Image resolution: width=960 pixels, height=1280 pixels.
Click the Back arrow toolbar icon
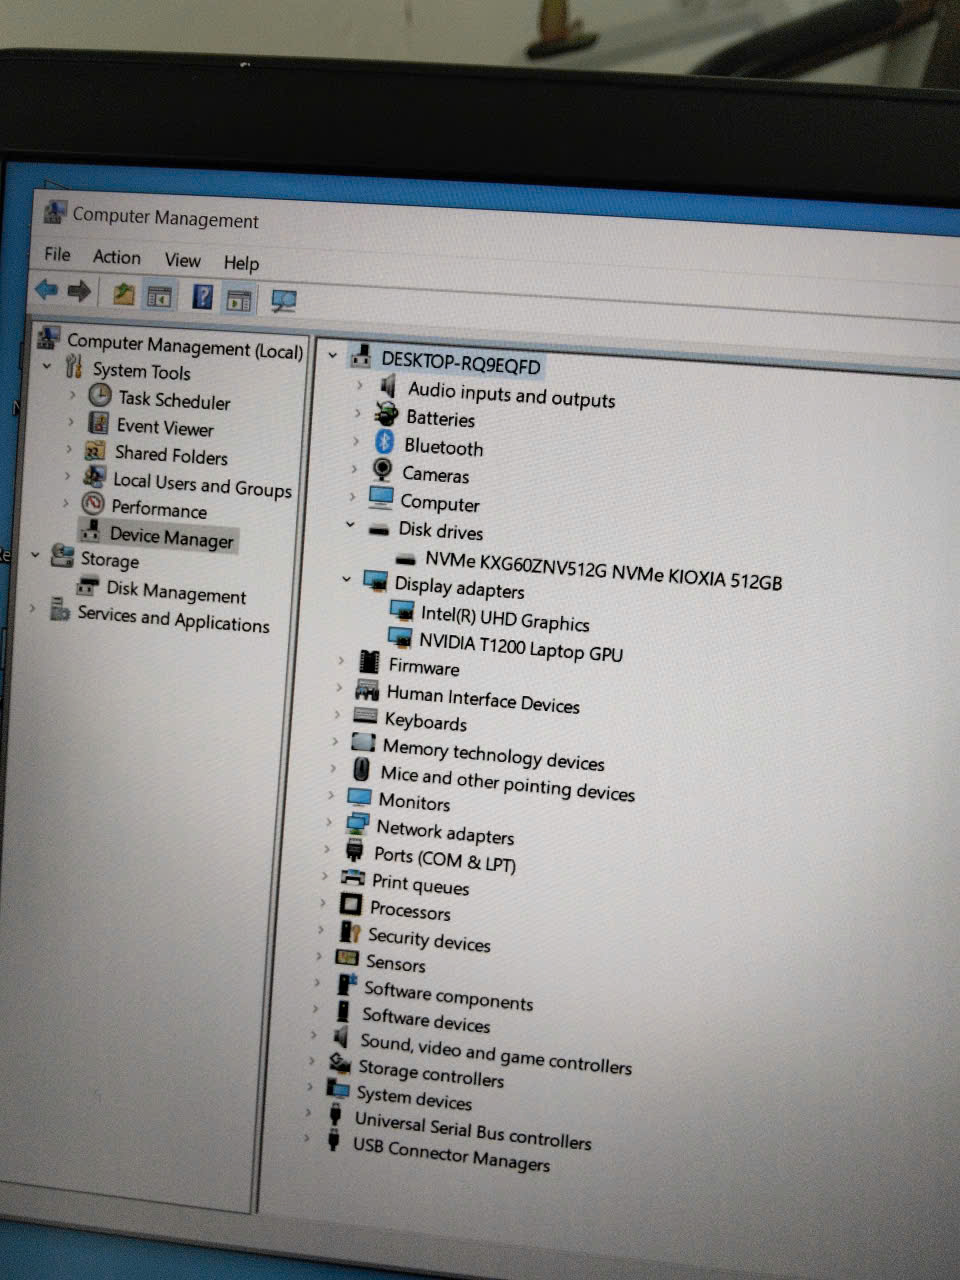[46, 289]
